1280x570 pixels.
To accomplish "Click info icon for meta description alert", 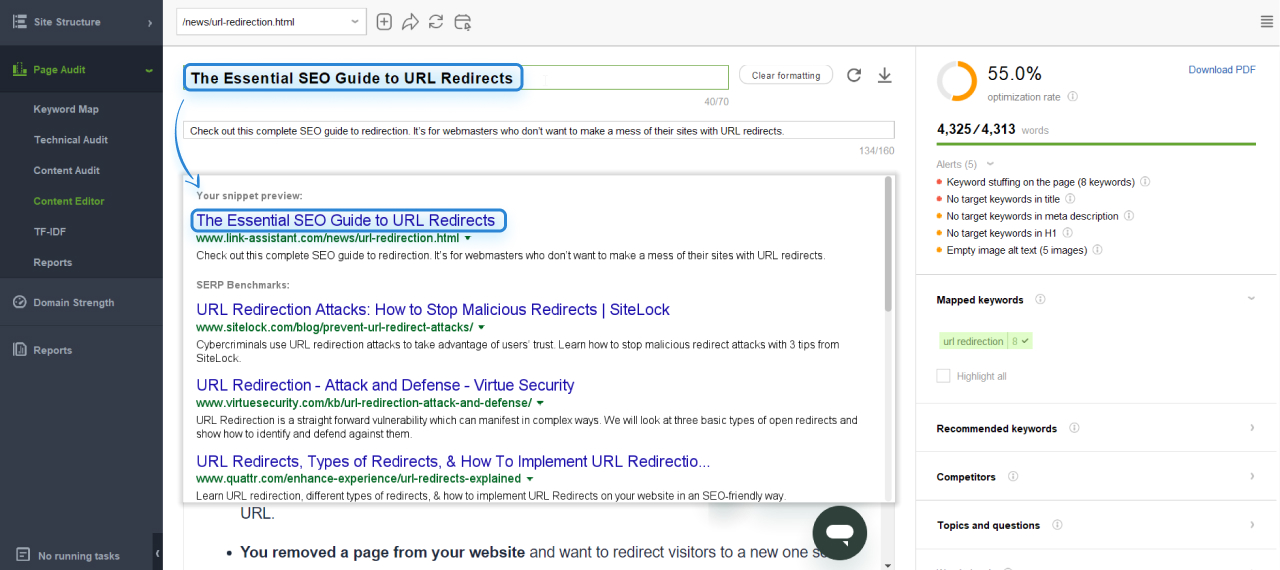I will click(1129, 216).
